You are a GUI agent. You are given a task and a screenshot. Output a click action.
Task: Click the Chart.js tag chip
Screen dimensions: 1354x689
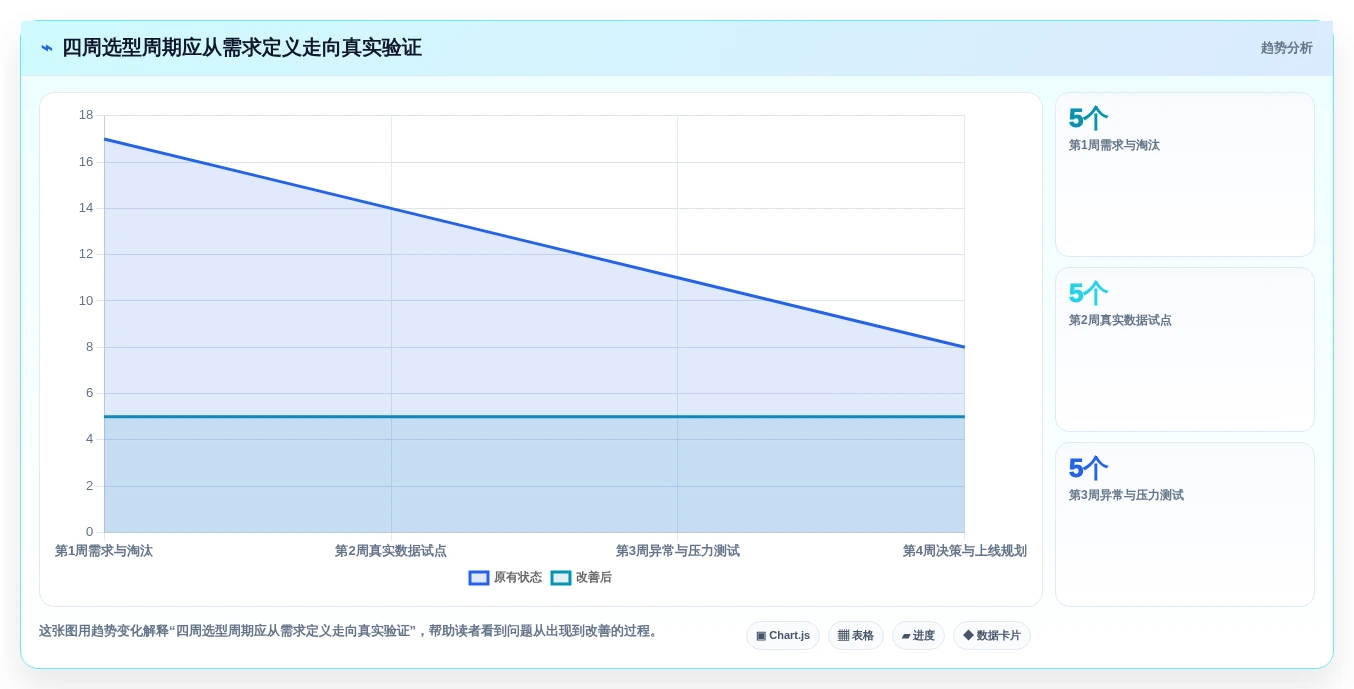pos(783,636)
